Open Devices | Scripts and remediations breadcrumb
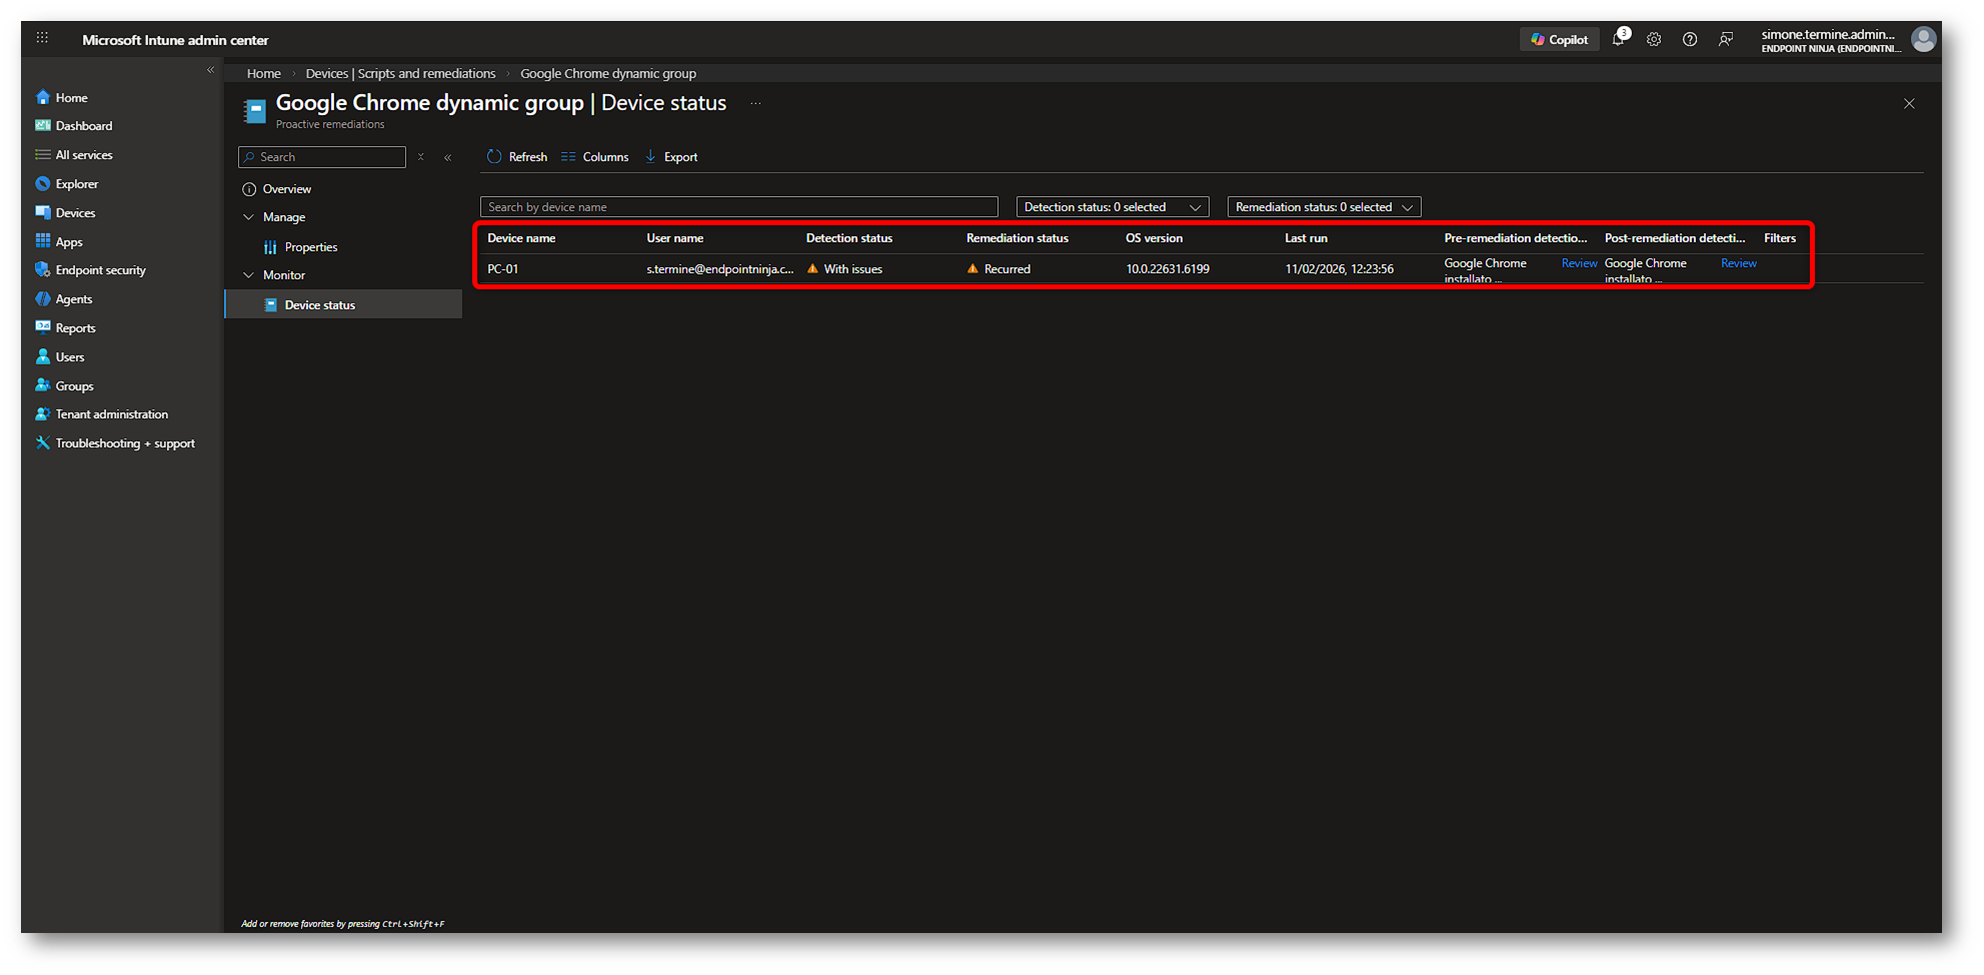 [400, 74]
